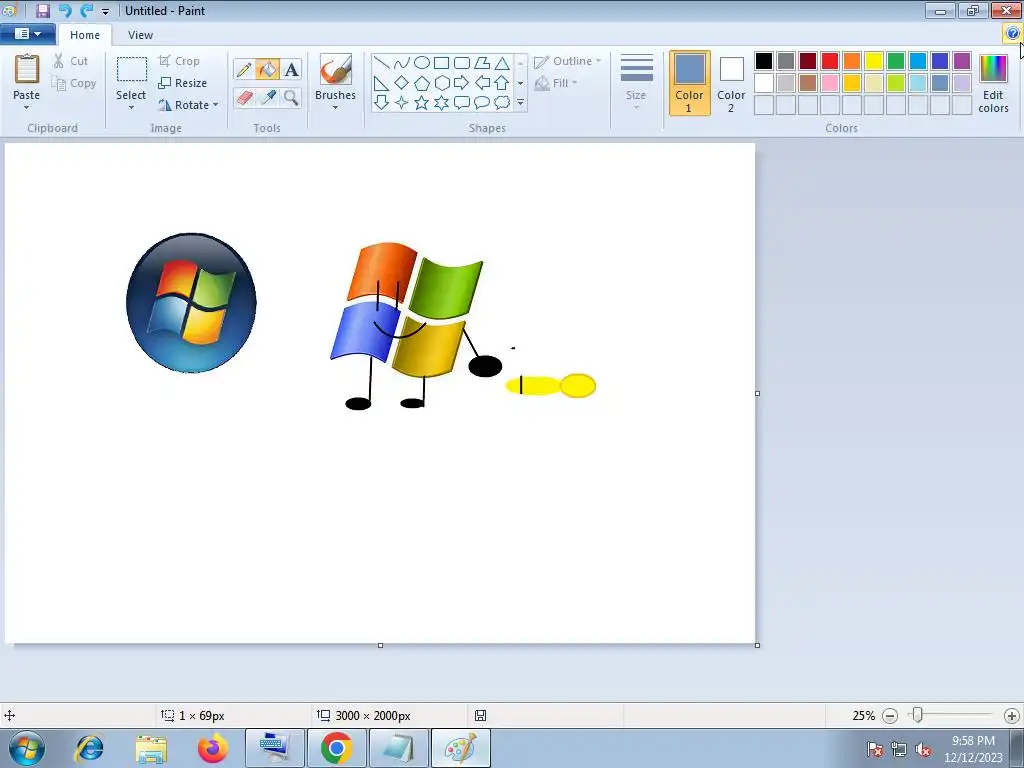This screenshot has width=1024, height=768.
Task: Activate the Color 2 selector
Action: [x=731, y=83]
